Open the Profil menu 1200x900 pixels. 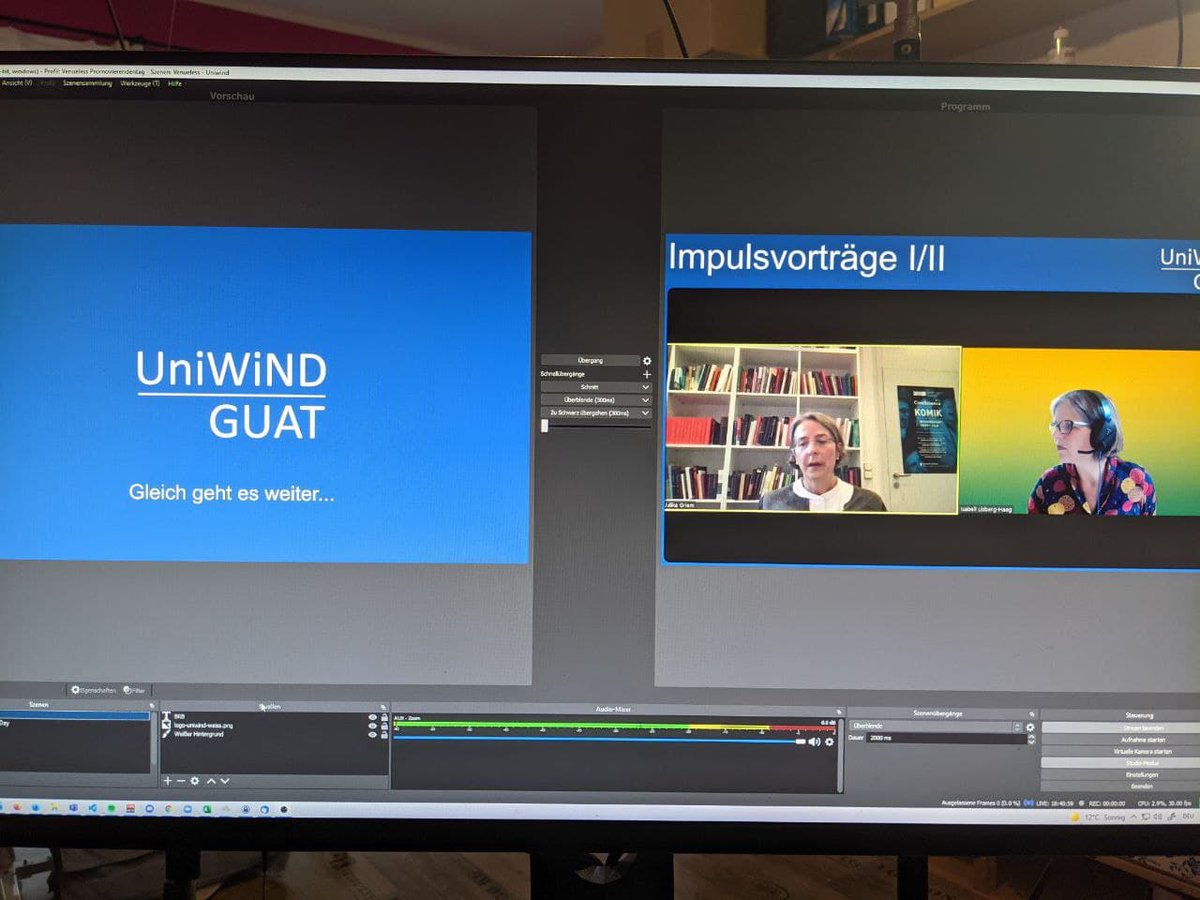[x=48, y=83]
